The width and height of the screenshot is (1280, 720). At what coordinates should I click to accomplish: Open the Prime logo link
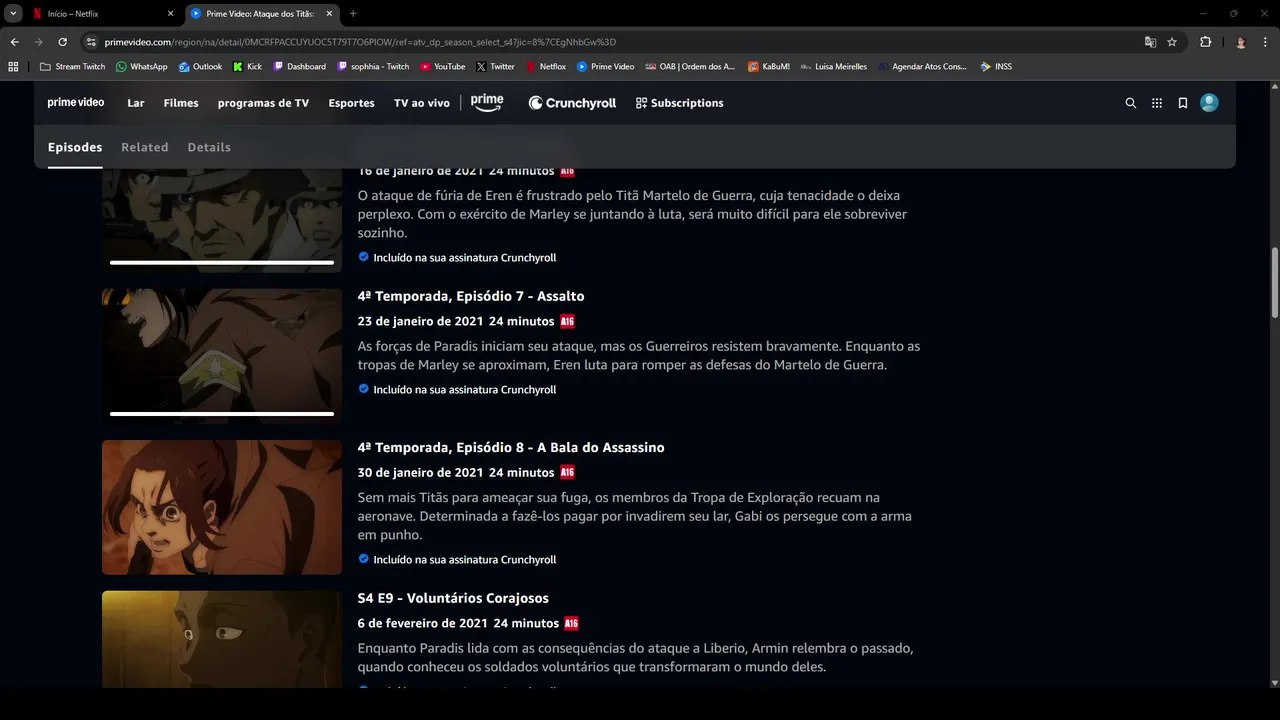(x=487, y=103)
